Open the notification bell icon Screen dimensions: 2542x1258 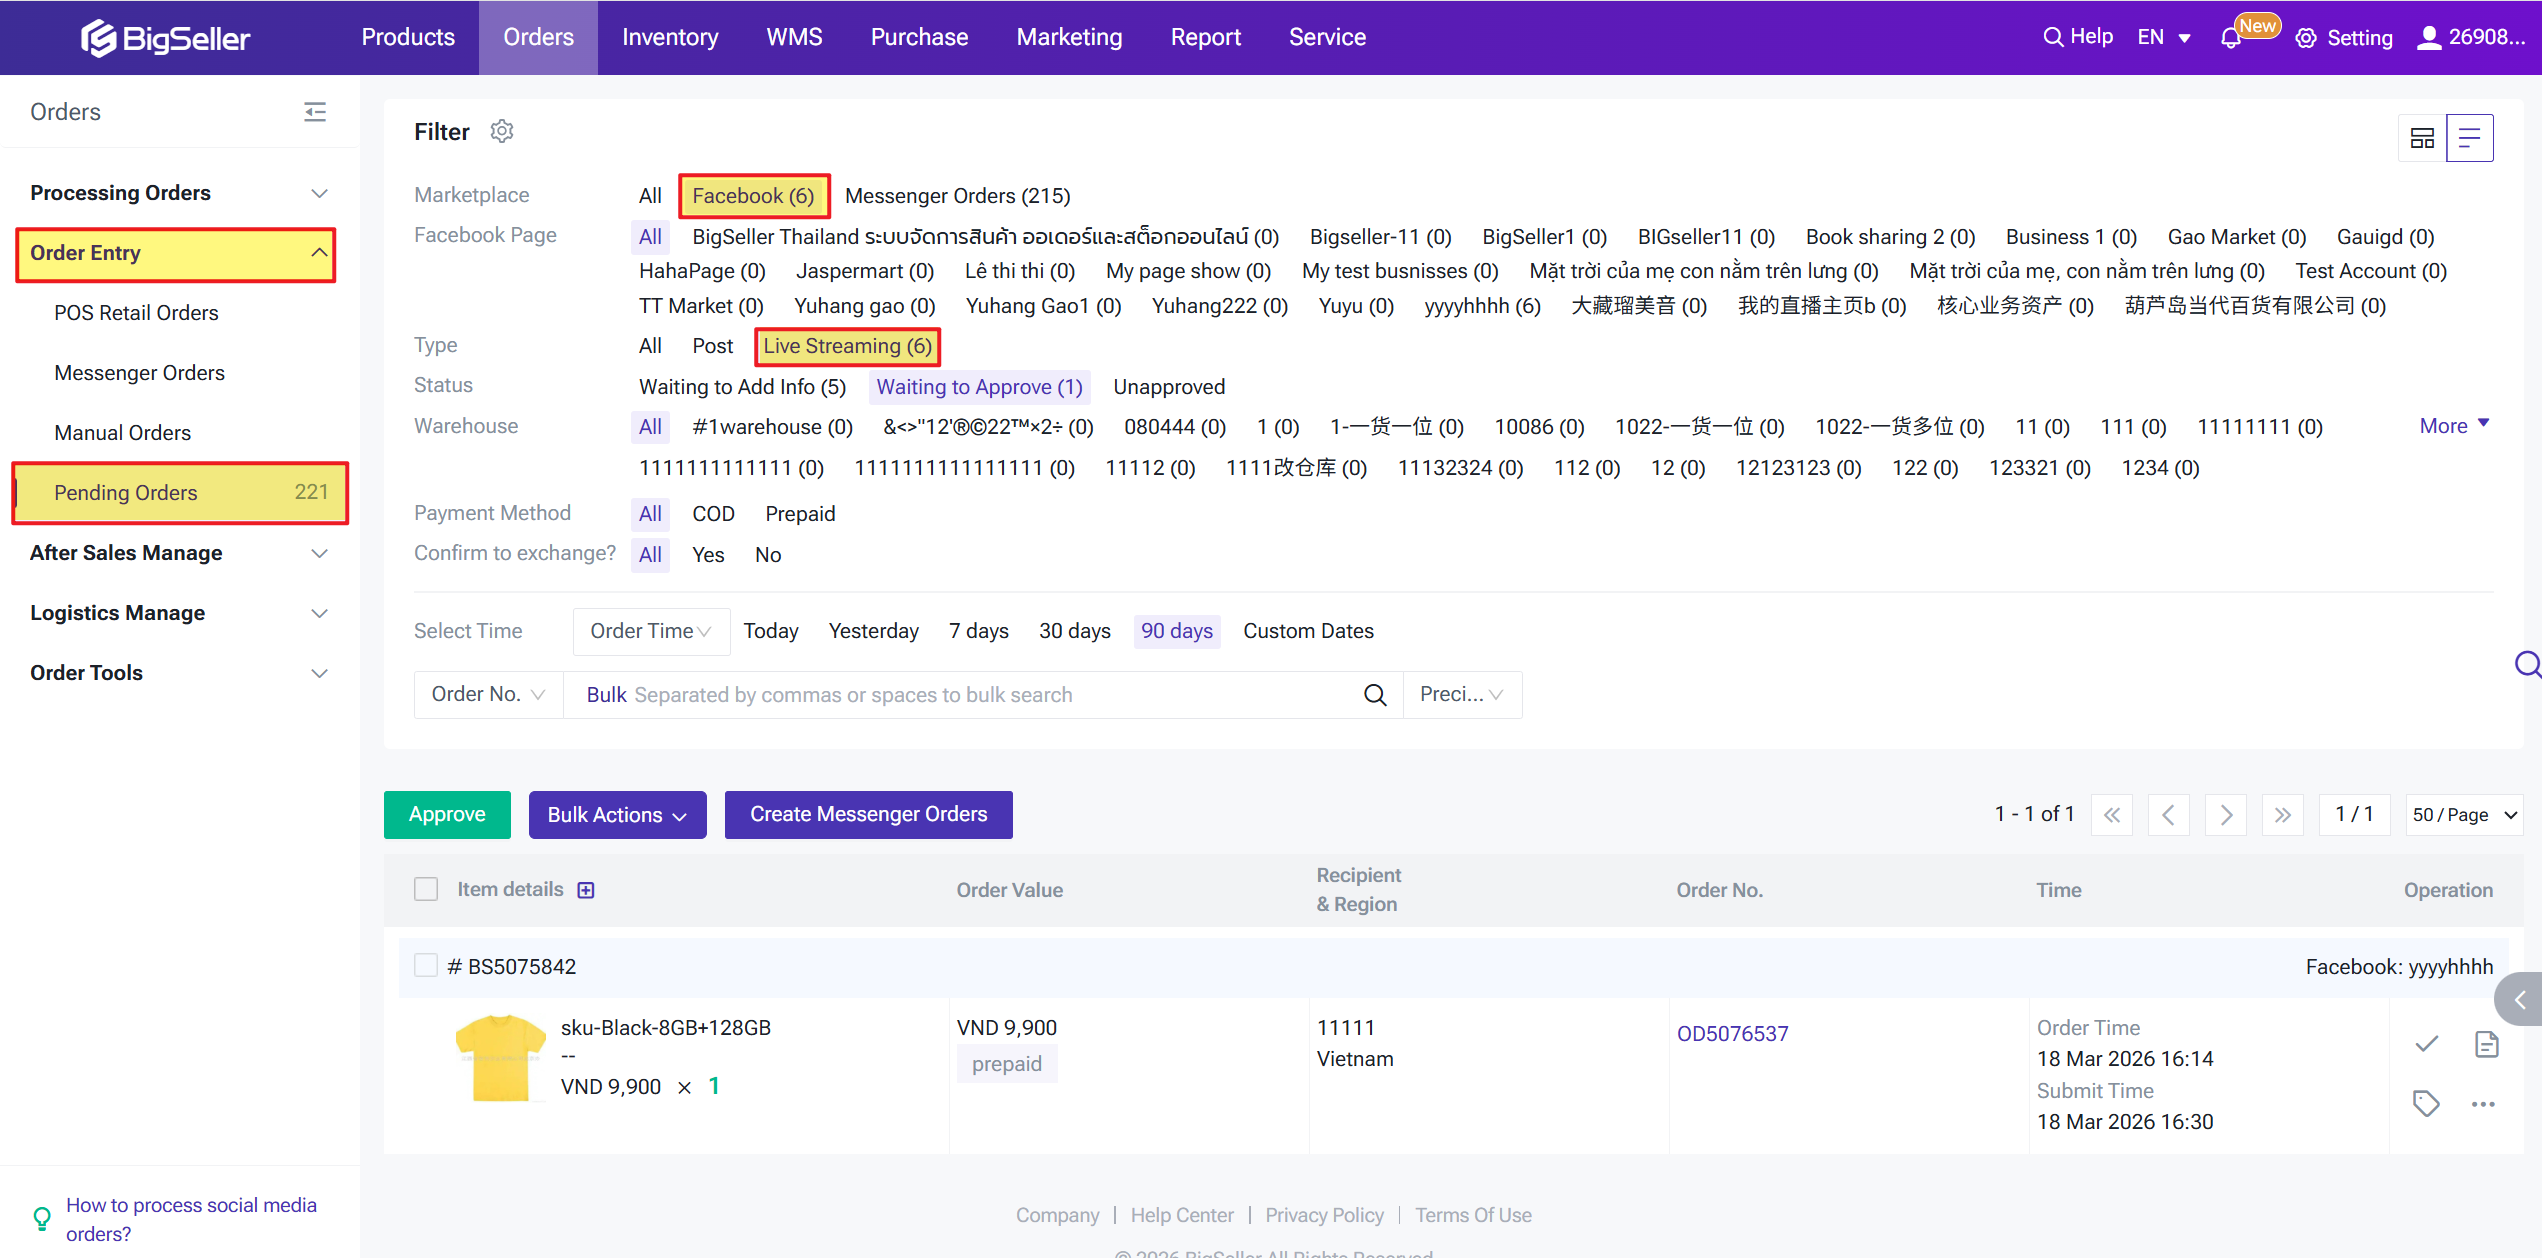click(2230, 38)
